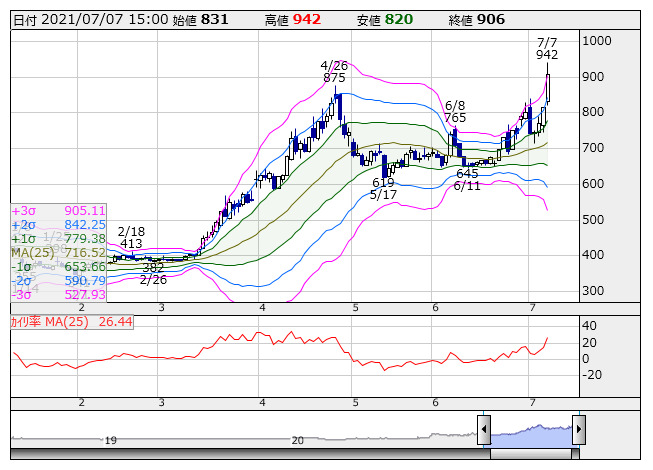Click the 4/26 875 peak label

(334, 69)
